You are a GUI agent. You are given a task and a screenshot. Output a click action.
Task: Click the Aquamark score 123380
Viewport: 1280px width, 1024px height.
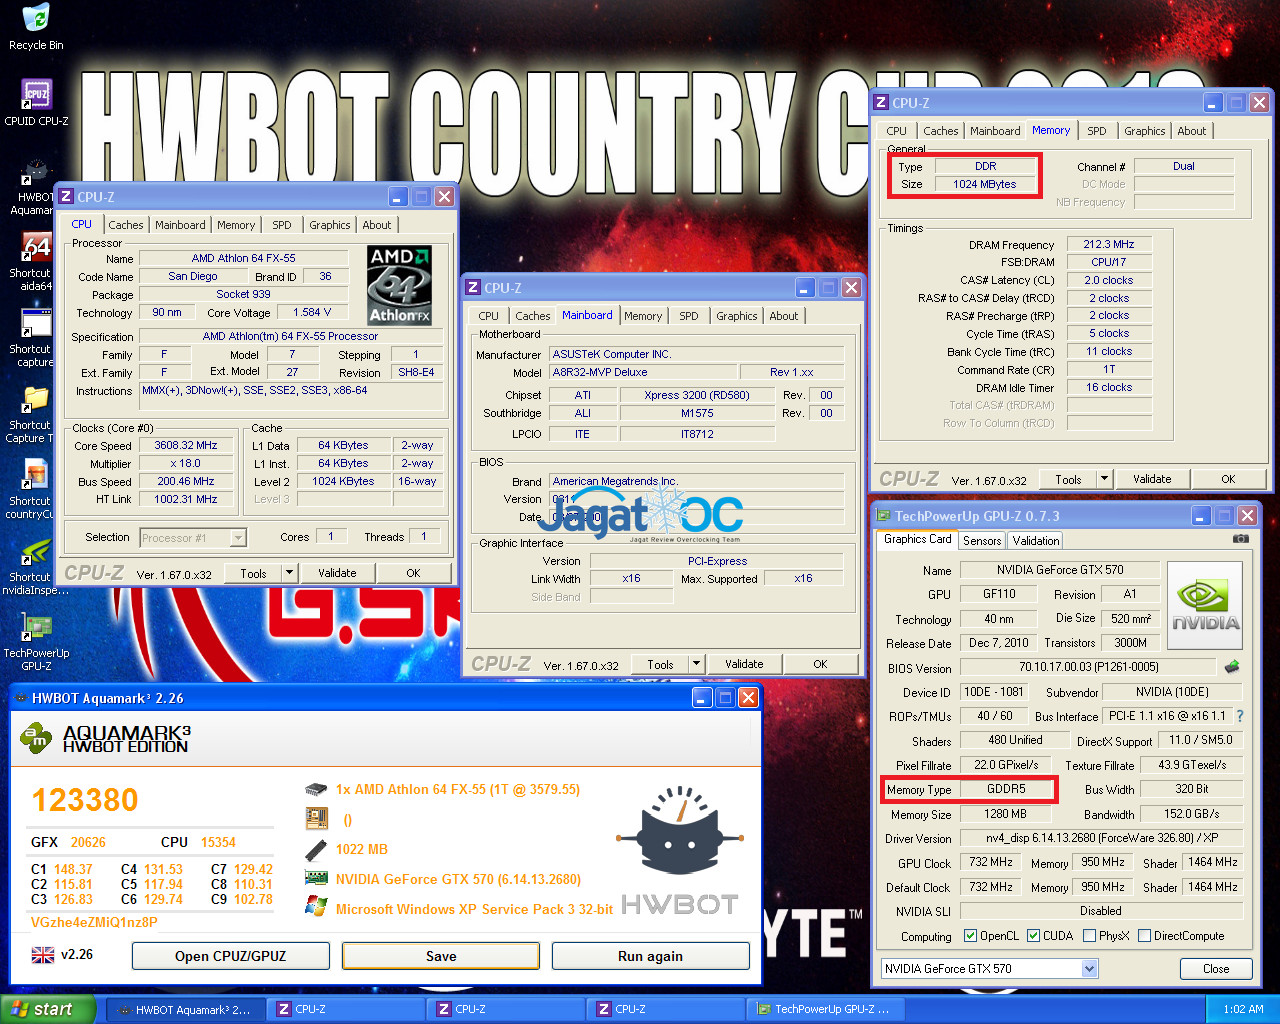tap(85, 800)
